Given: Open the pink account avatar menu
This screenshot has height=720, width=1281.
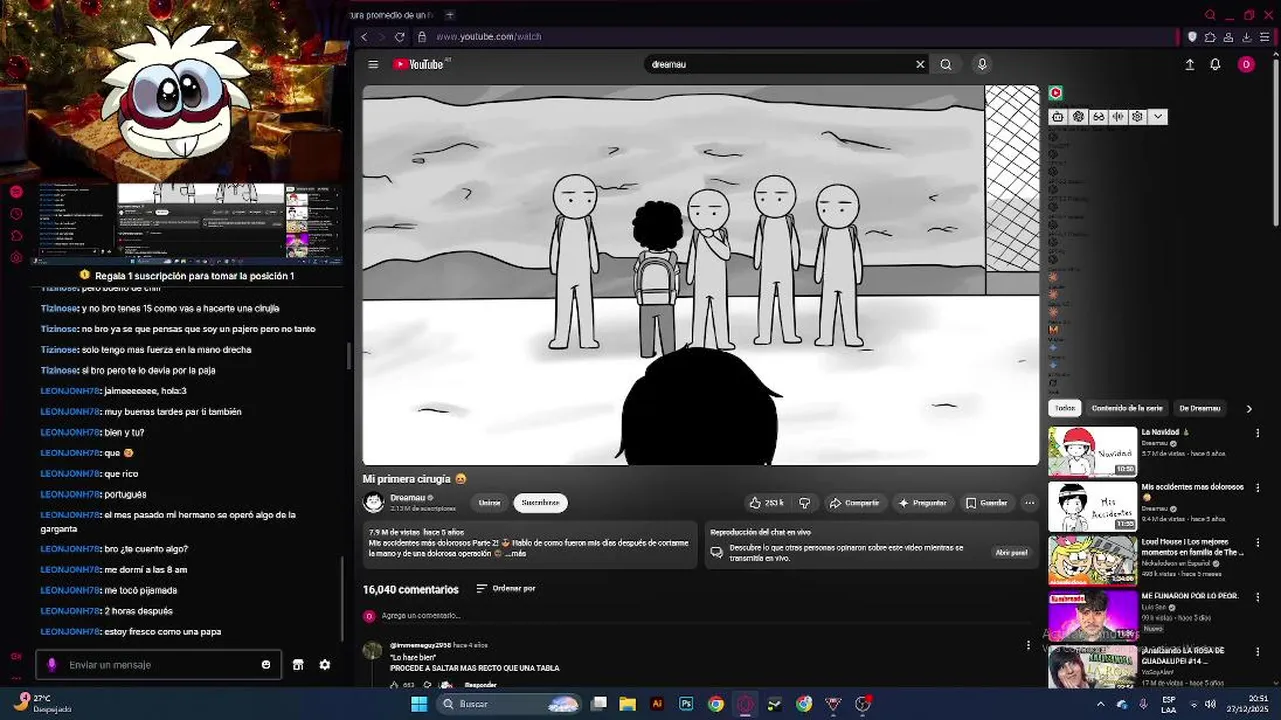Looking at the screenshot, I should coord(1246,64).
